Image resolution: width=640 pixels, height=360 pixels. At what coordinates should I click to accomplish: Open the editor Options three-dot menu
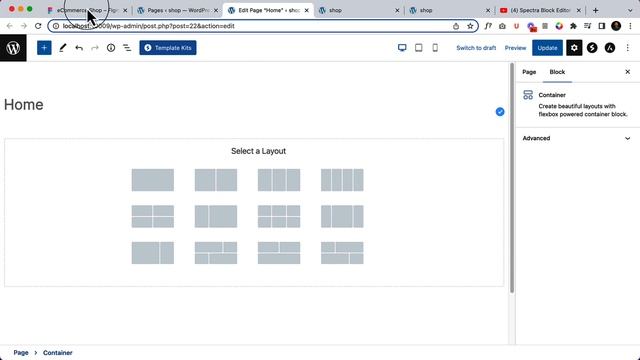(x=627, y=48)
